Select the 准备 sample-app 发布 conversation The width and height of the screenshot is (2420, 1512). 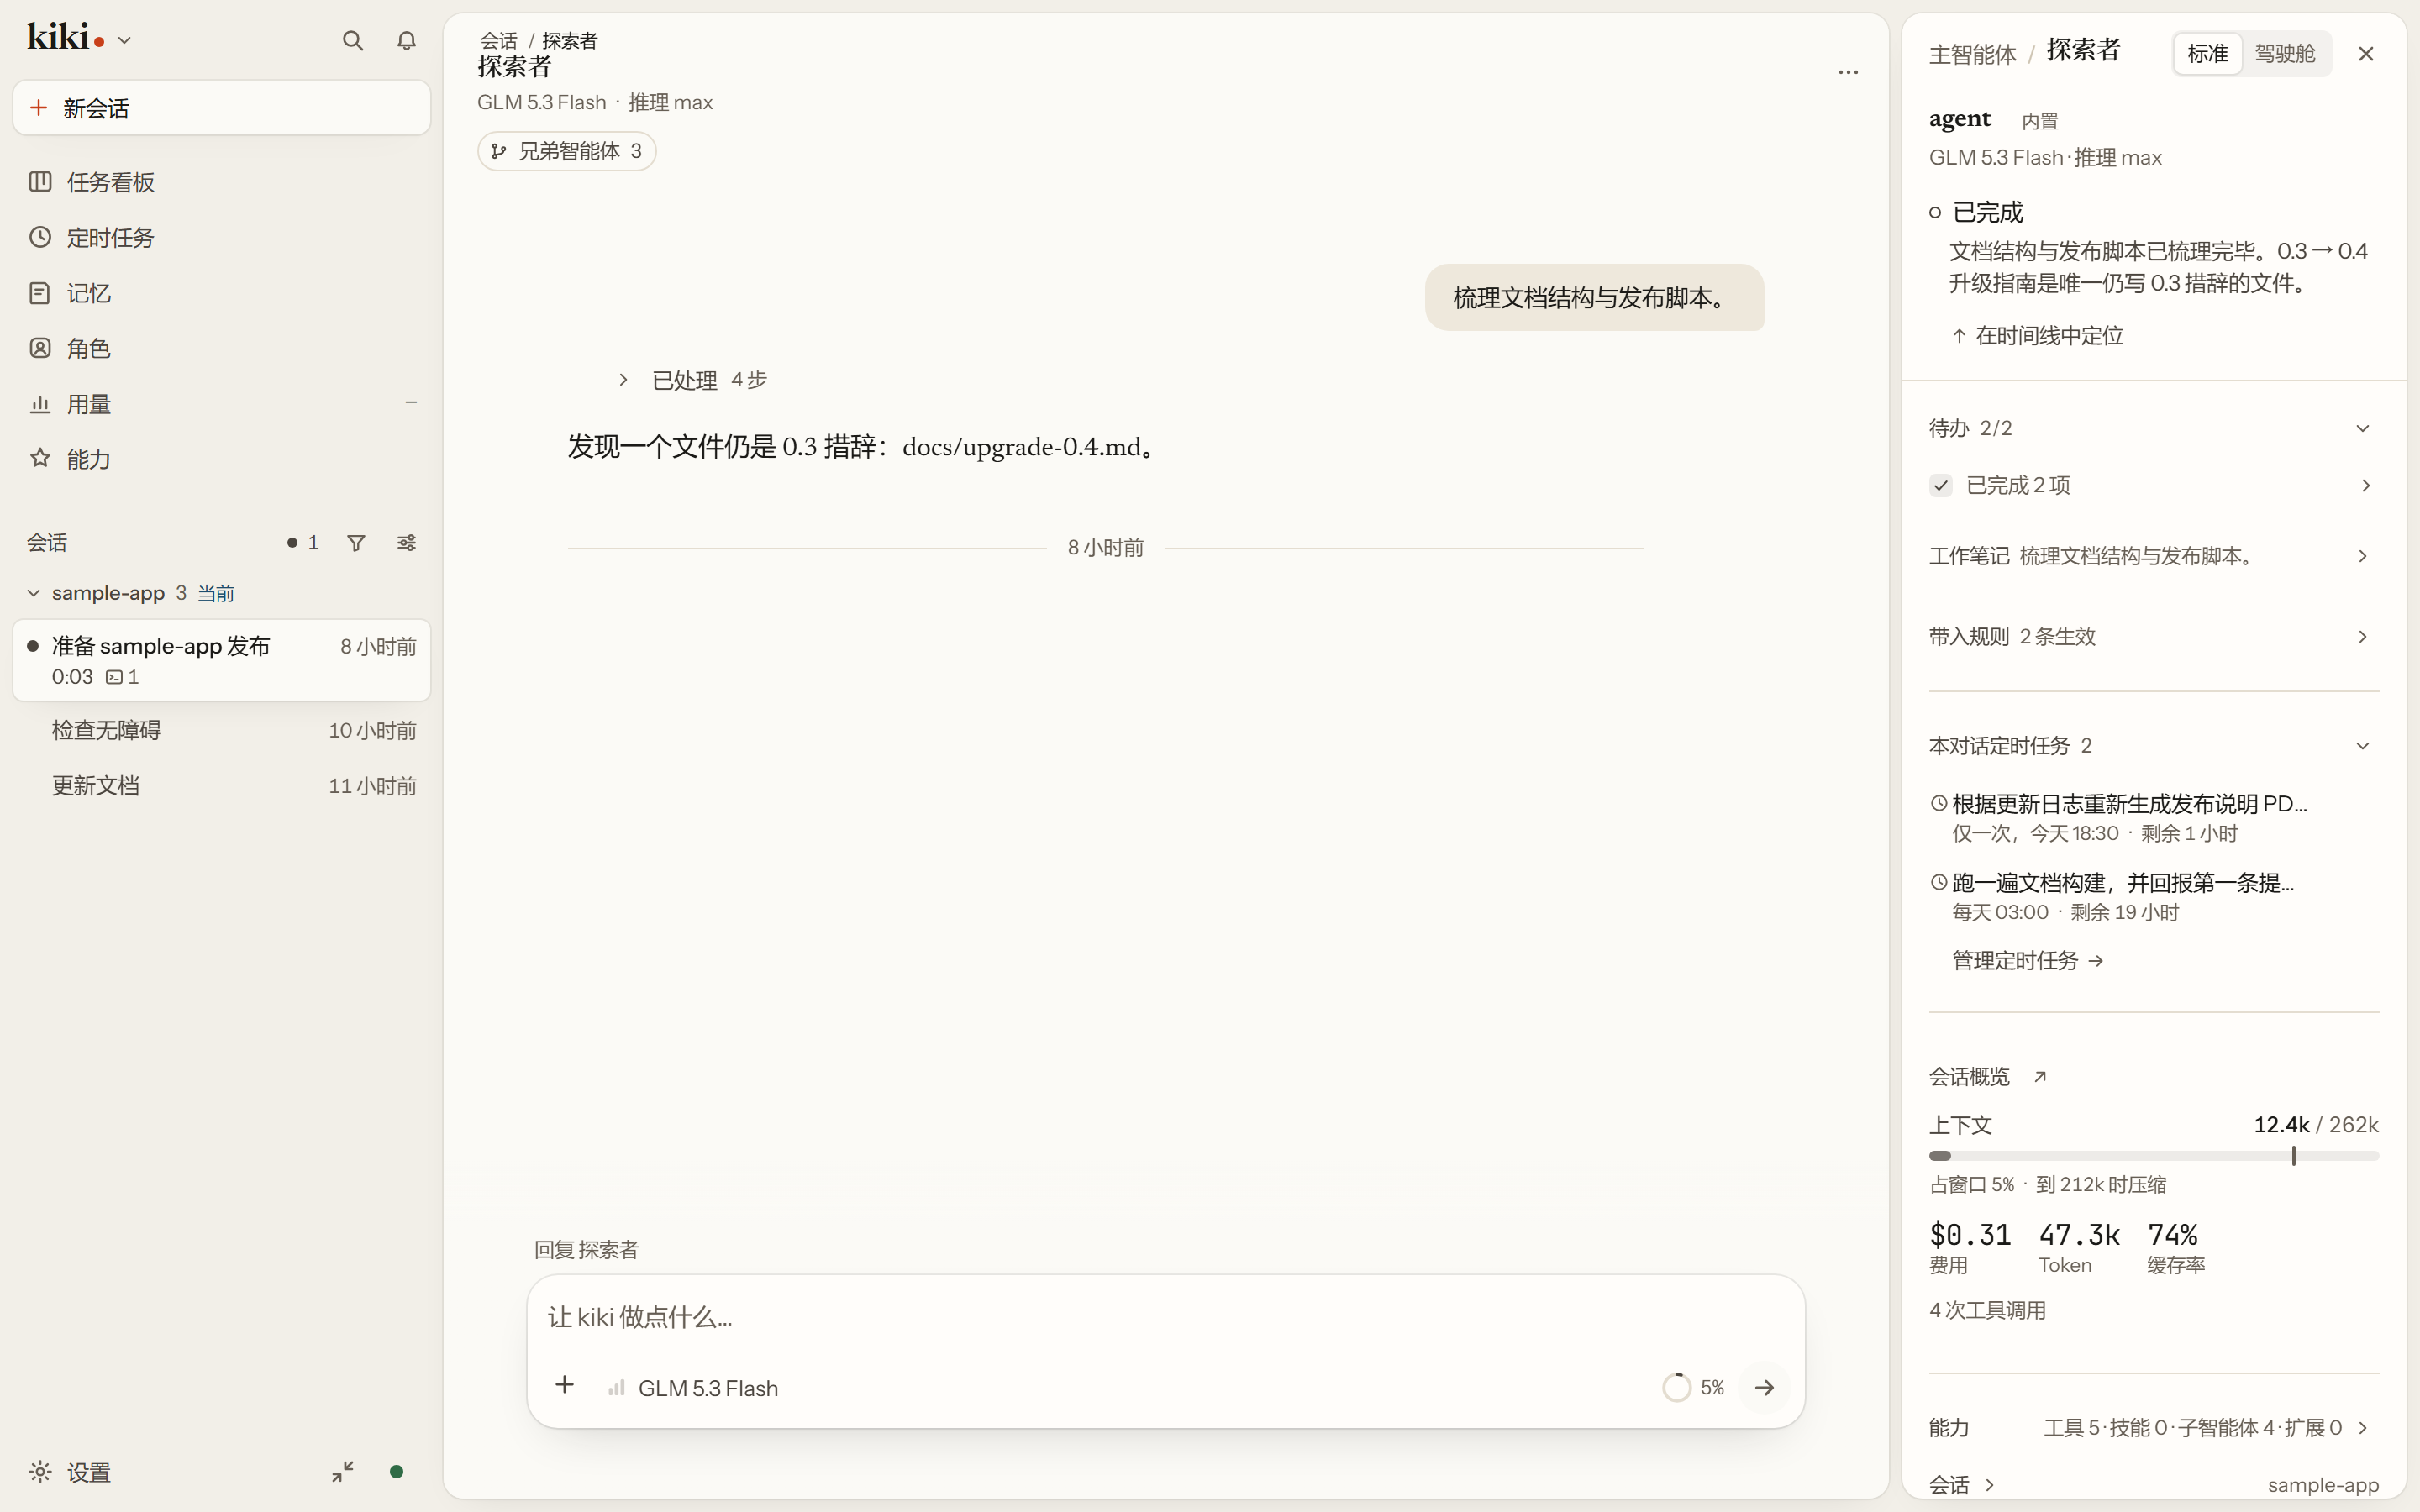tap(221, 660)
